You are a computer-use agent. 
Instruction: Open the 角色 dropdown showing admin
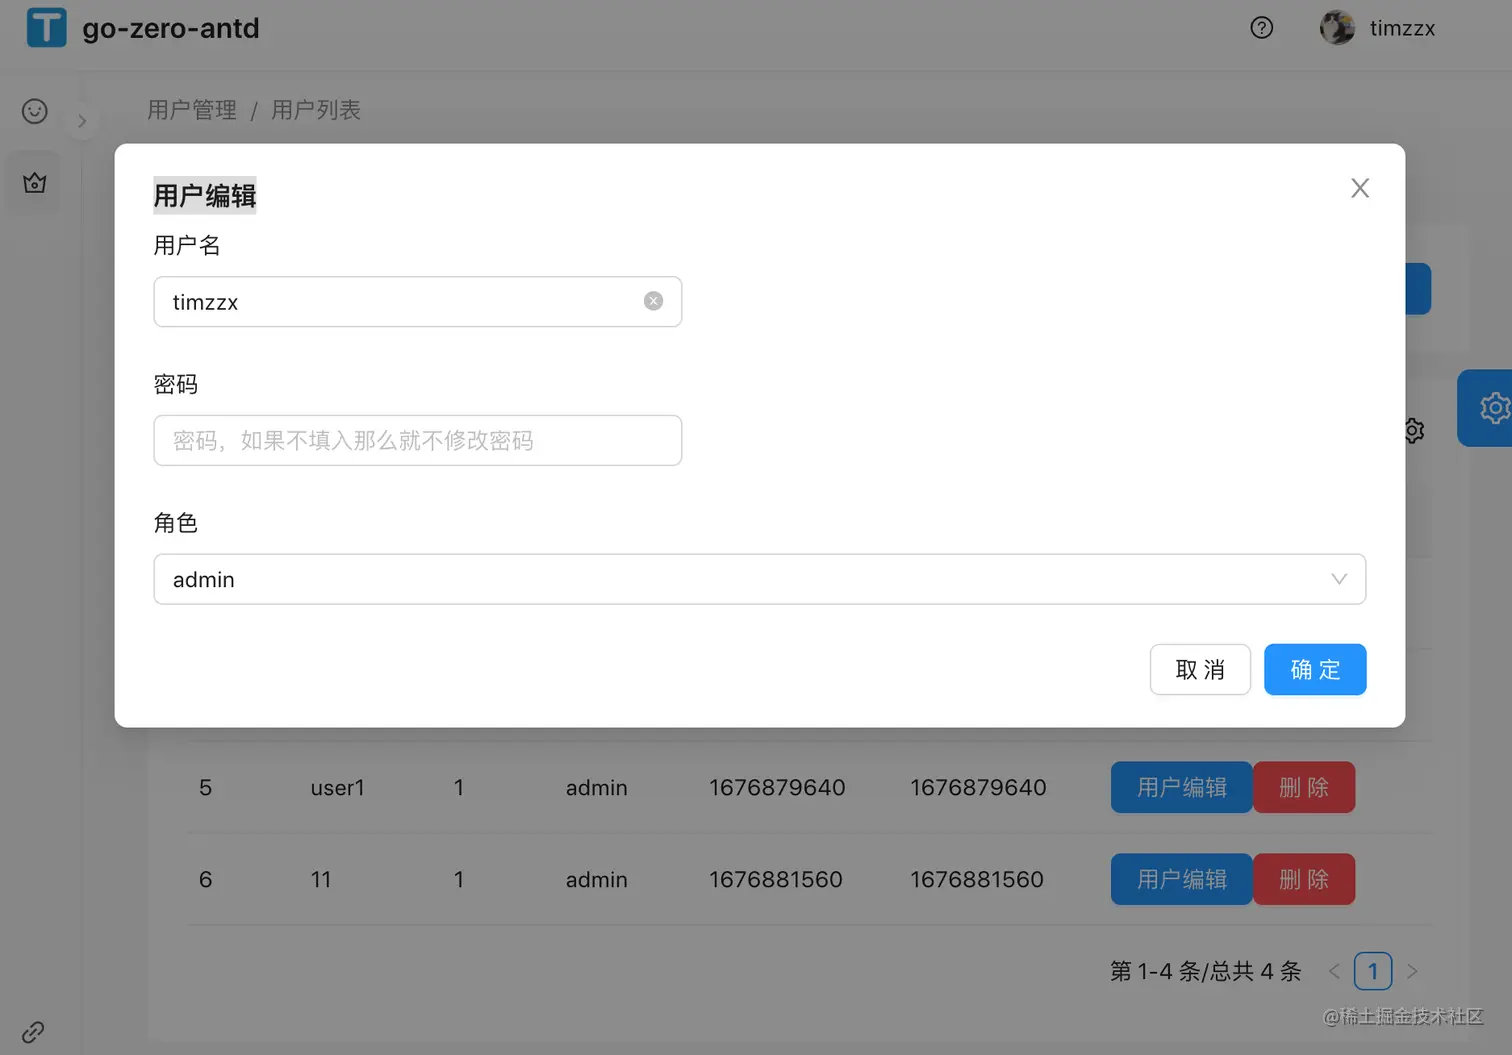[759, 579]
